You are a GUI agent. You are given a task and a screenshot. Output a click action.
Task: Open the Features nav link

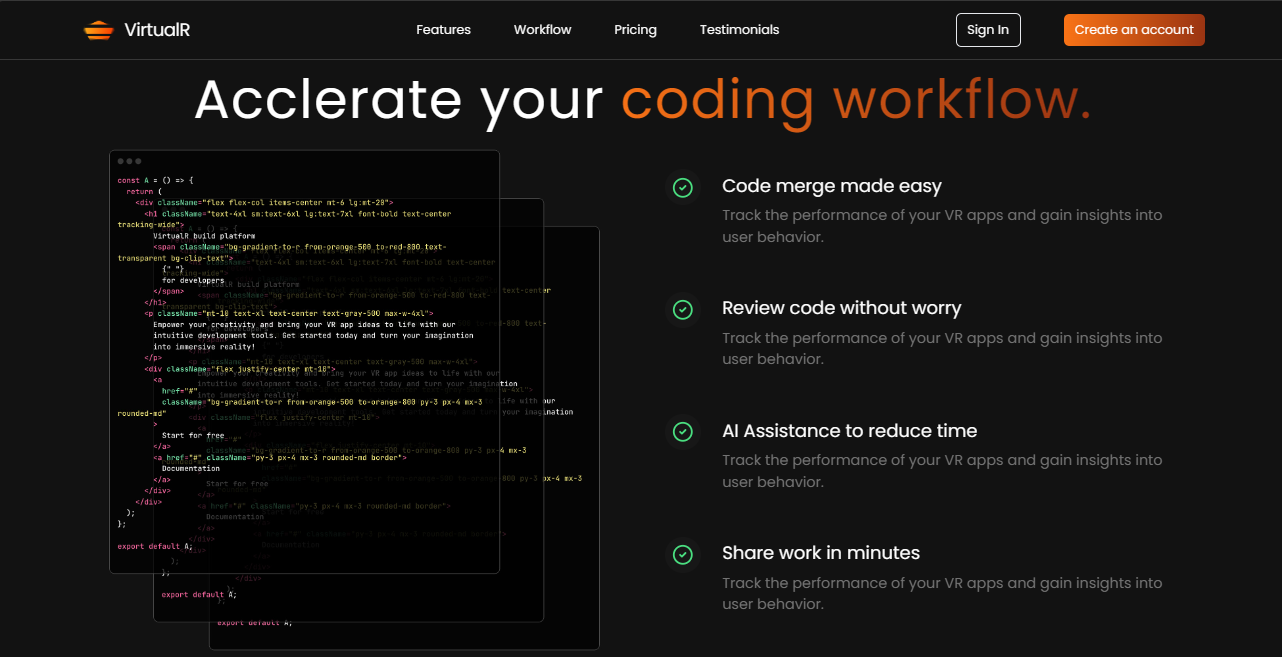click(x=443, y=30)
